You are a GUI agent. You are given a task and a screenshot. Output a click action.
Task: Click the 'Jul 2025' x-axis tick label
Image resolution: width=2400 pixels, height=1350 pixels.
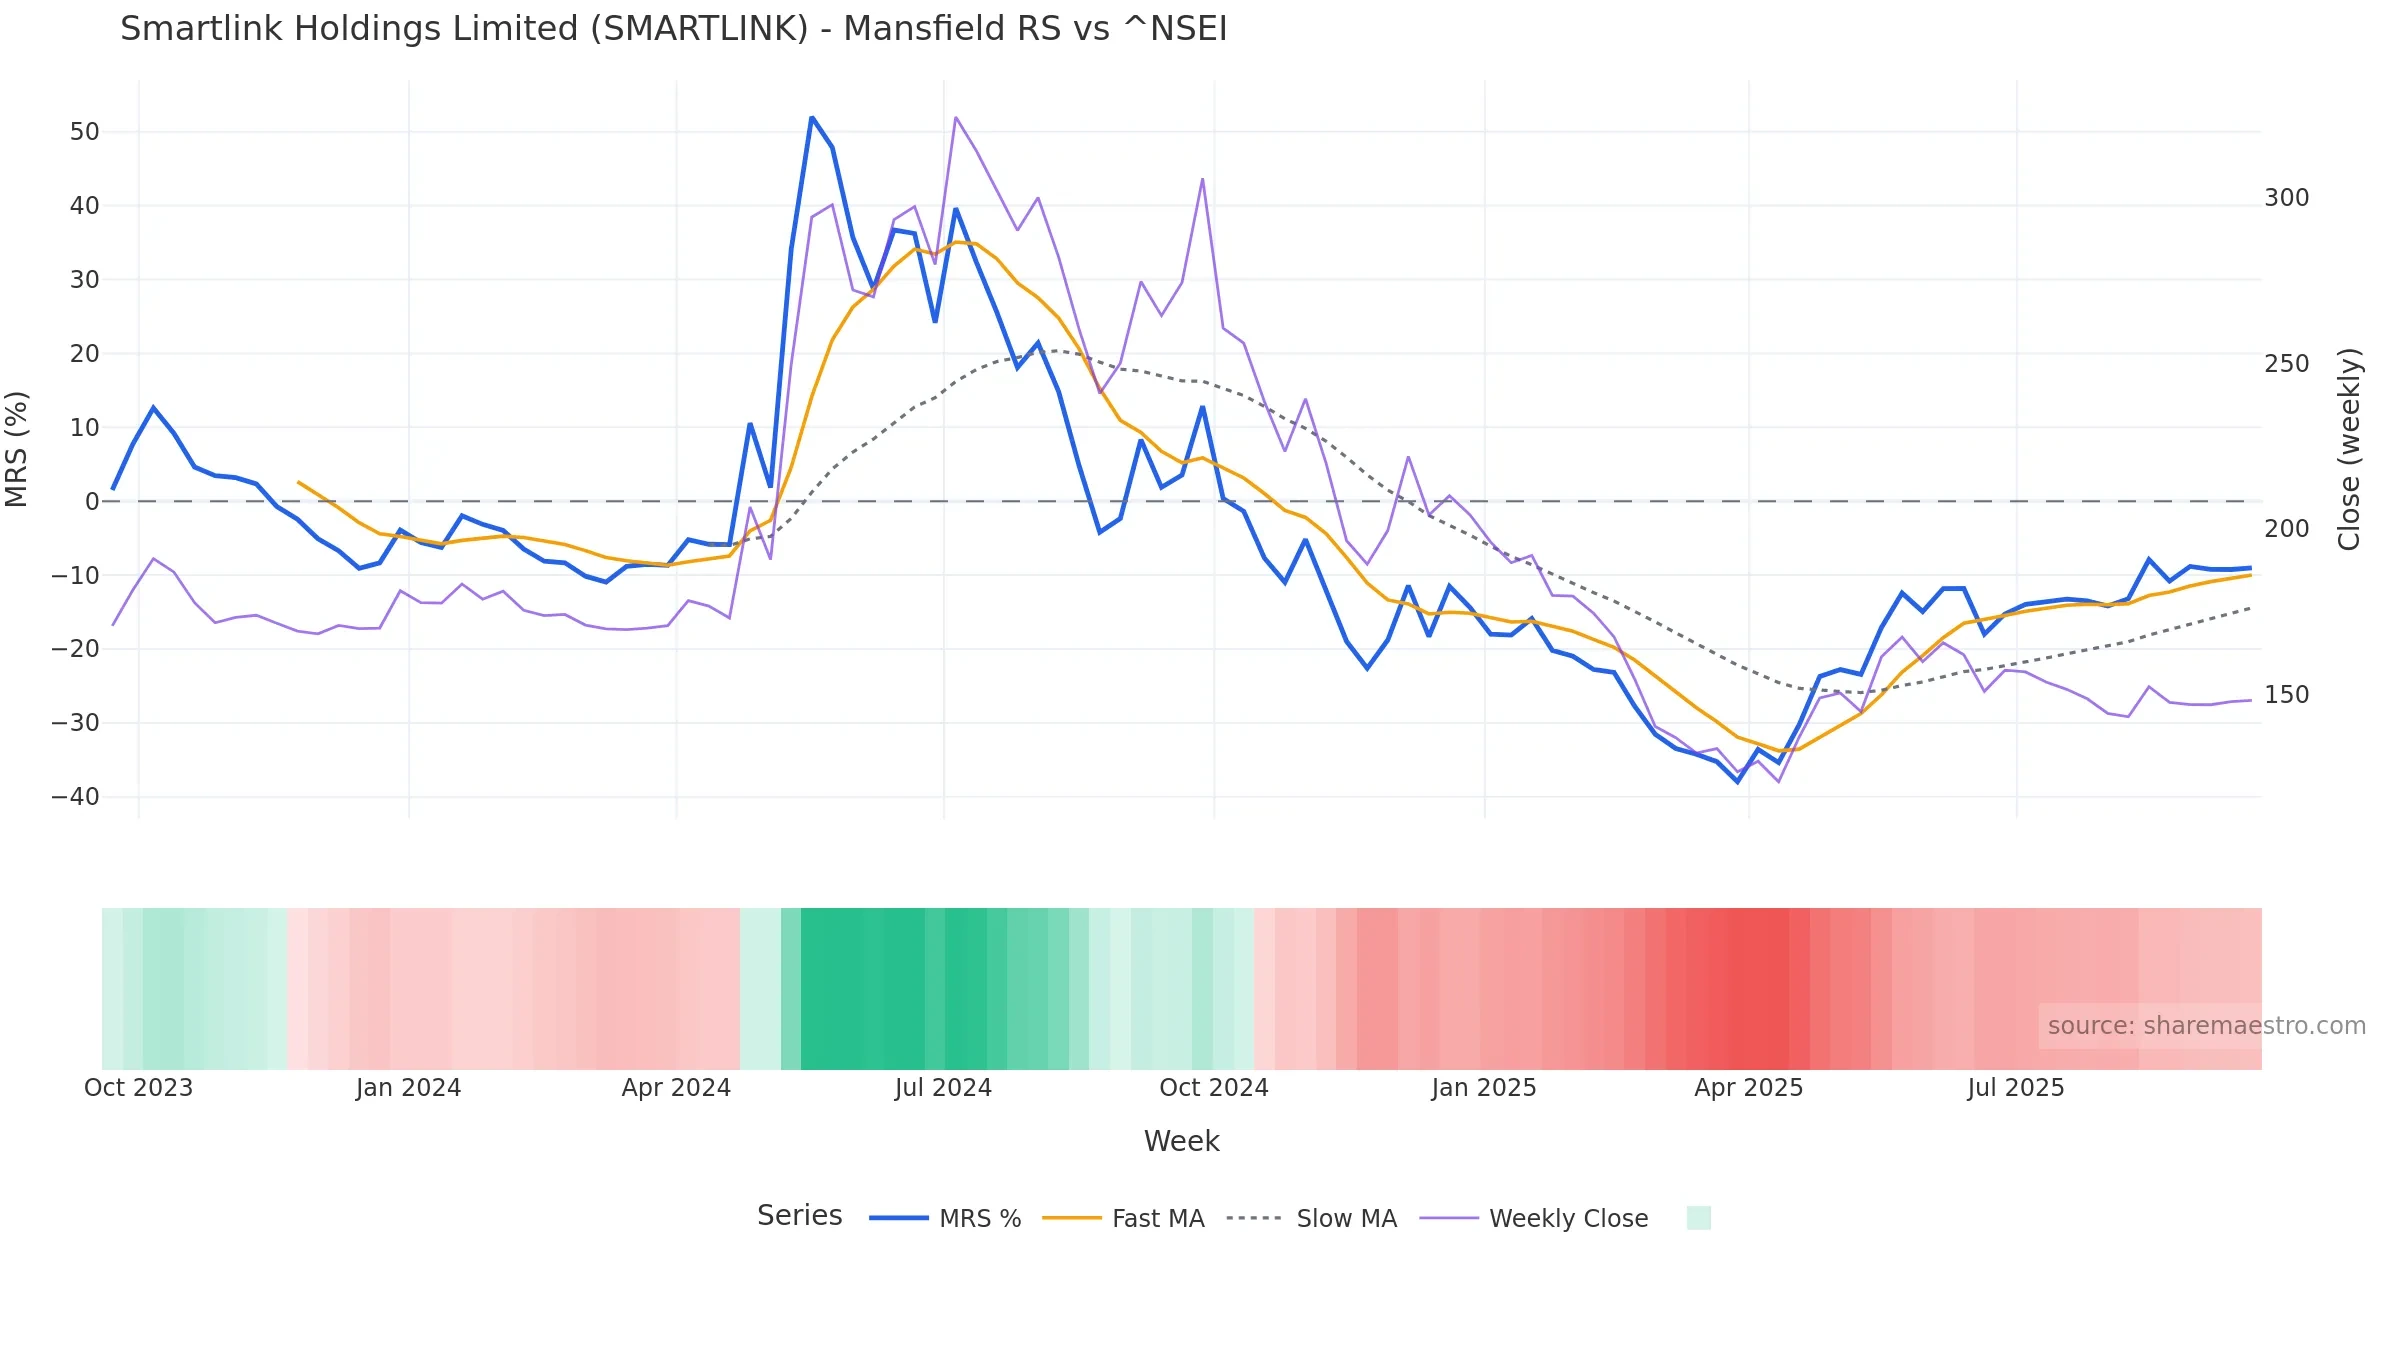click(2015, 1087)
